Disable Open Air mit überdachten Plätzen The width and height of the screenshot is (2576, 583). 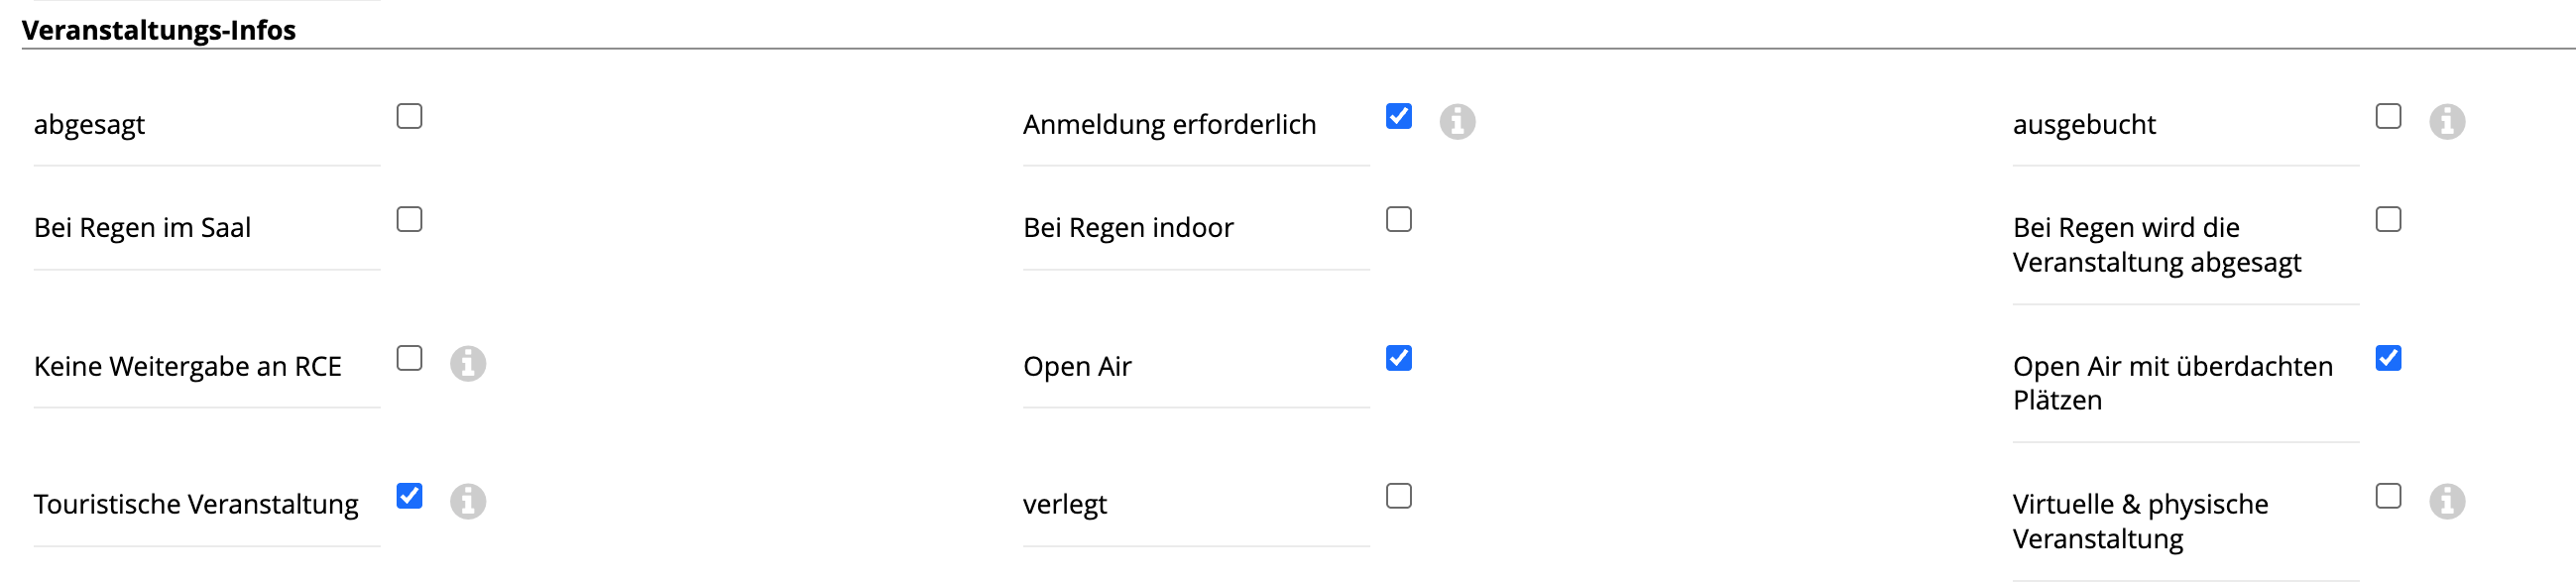click(2388, 359)
